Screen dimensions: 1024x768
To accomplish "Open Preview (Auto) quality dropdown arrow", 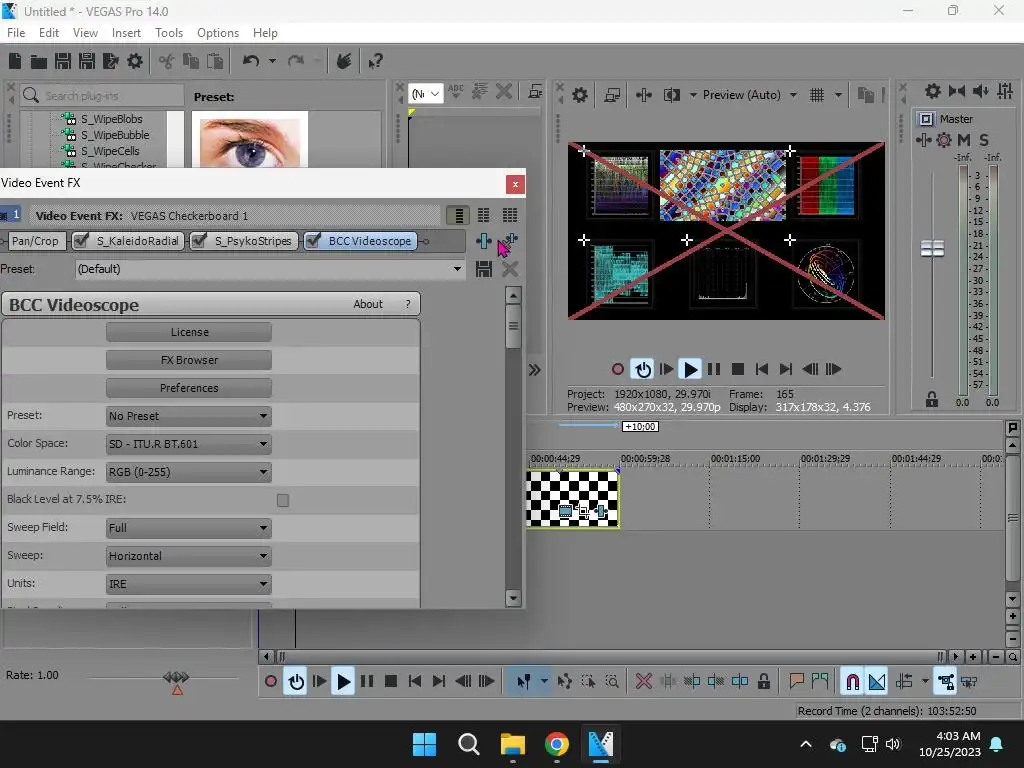I will (x=793, y=95).
